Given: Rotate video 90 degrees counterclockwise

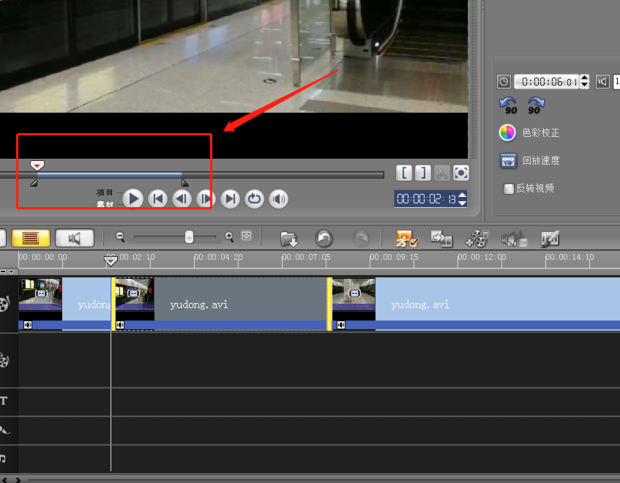Looking at the screenshot, I should point(508,106).
